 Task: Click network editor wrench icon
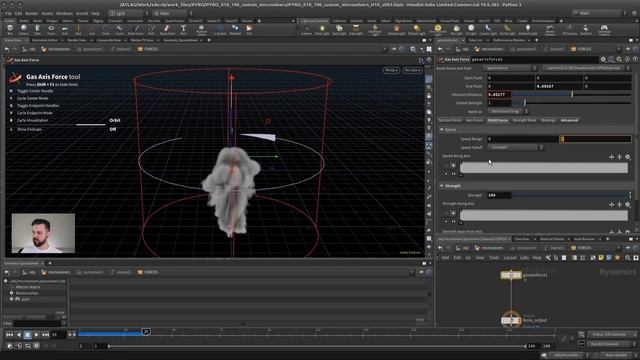(548, 258)
